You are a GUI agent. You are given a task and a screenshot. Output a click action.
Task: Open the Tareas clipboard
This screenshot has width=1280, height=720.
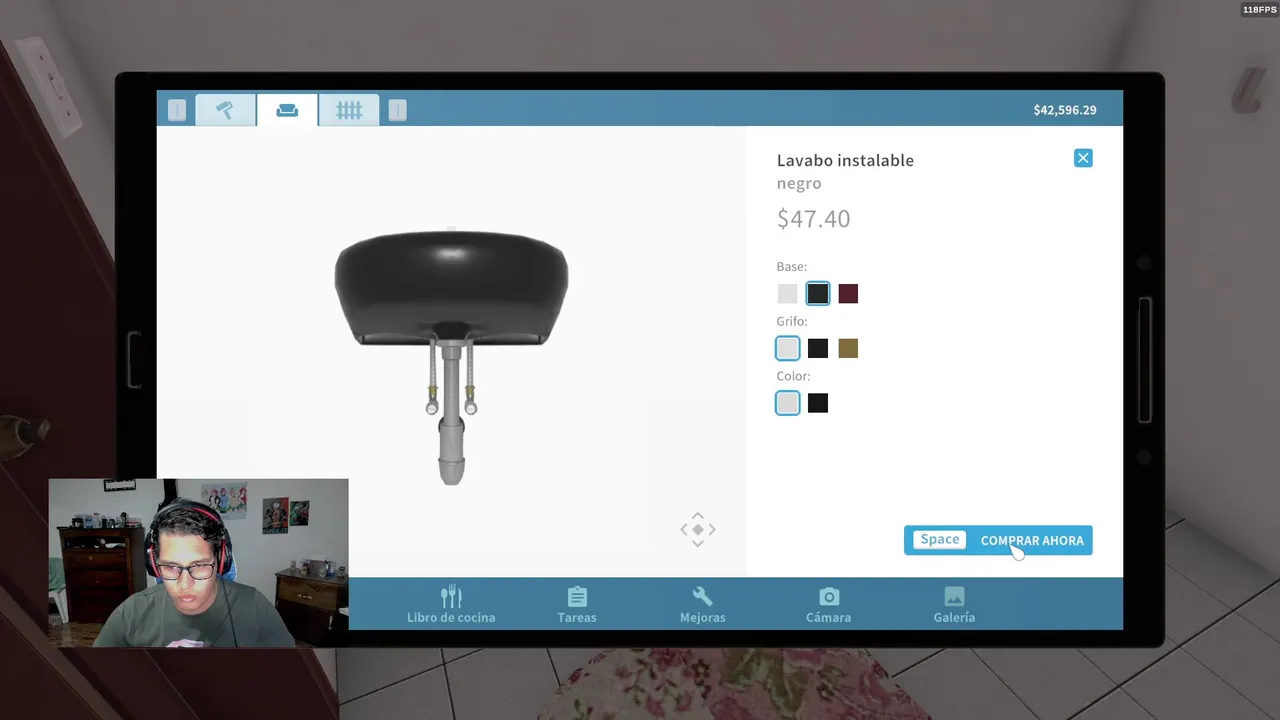click(x=577, y=604)
